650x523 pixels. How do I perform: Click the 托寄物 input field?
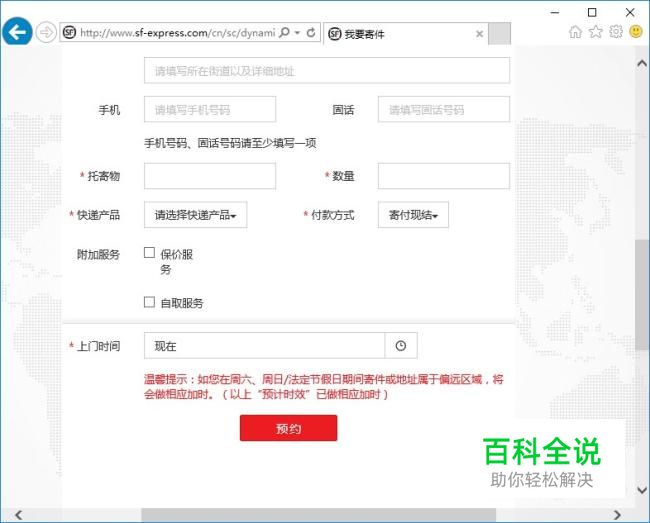pos(210,176)
